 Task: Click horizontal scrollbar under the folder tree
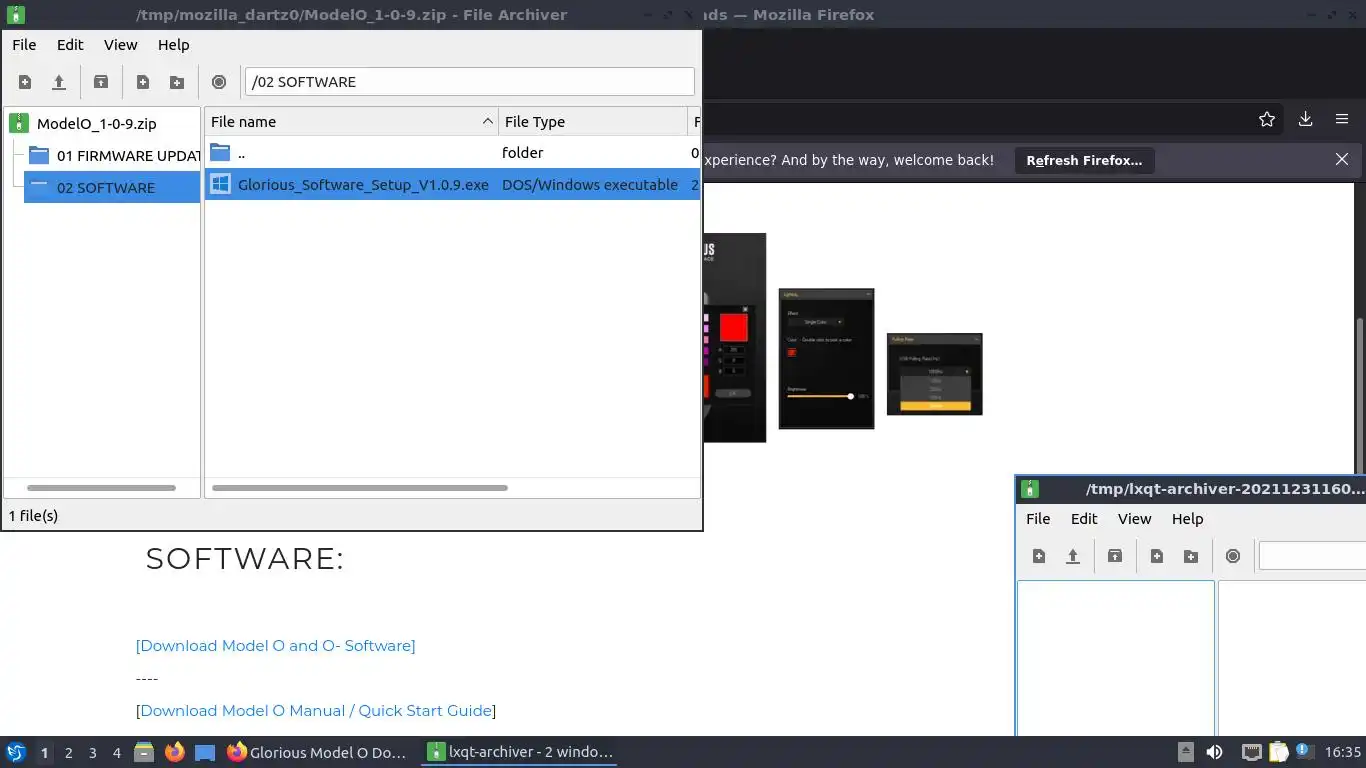pos(101,488)
